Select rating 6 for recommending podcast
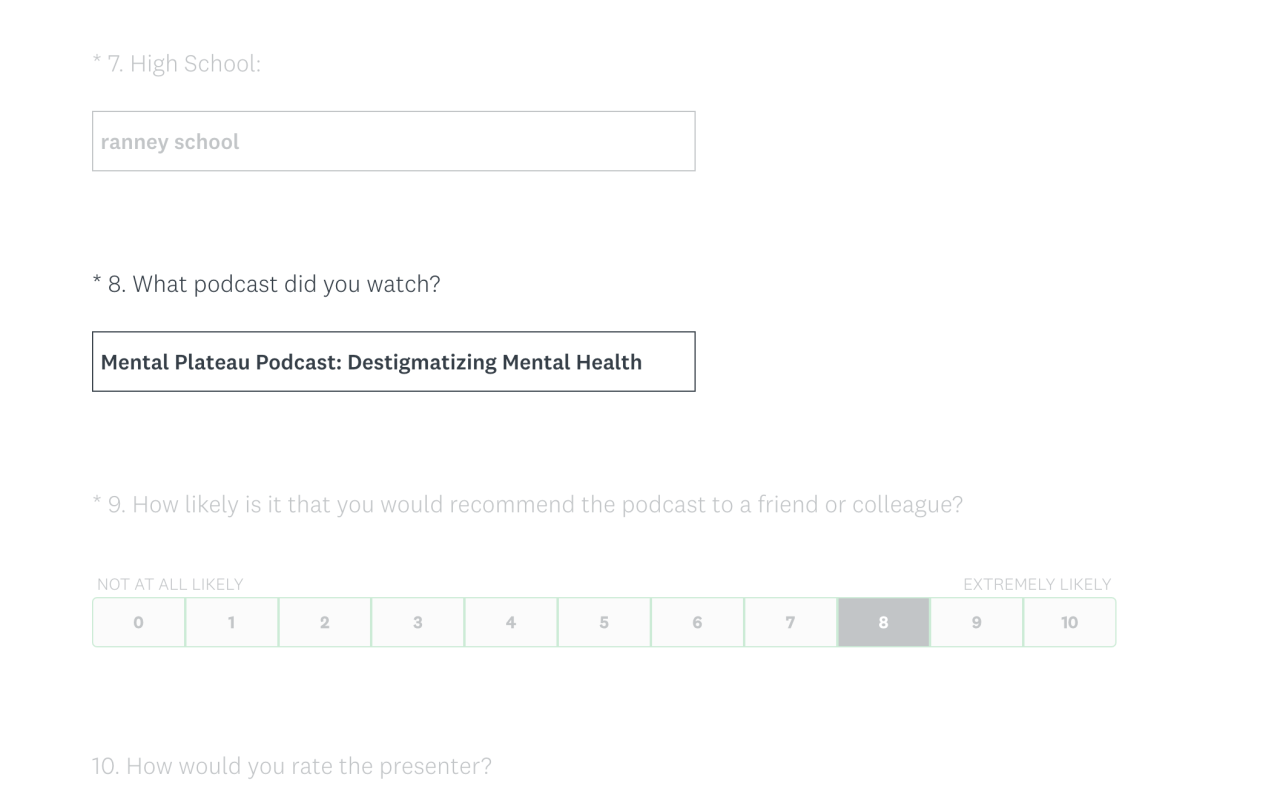Screen dimensions: 1280x803 tap(697, 622)
